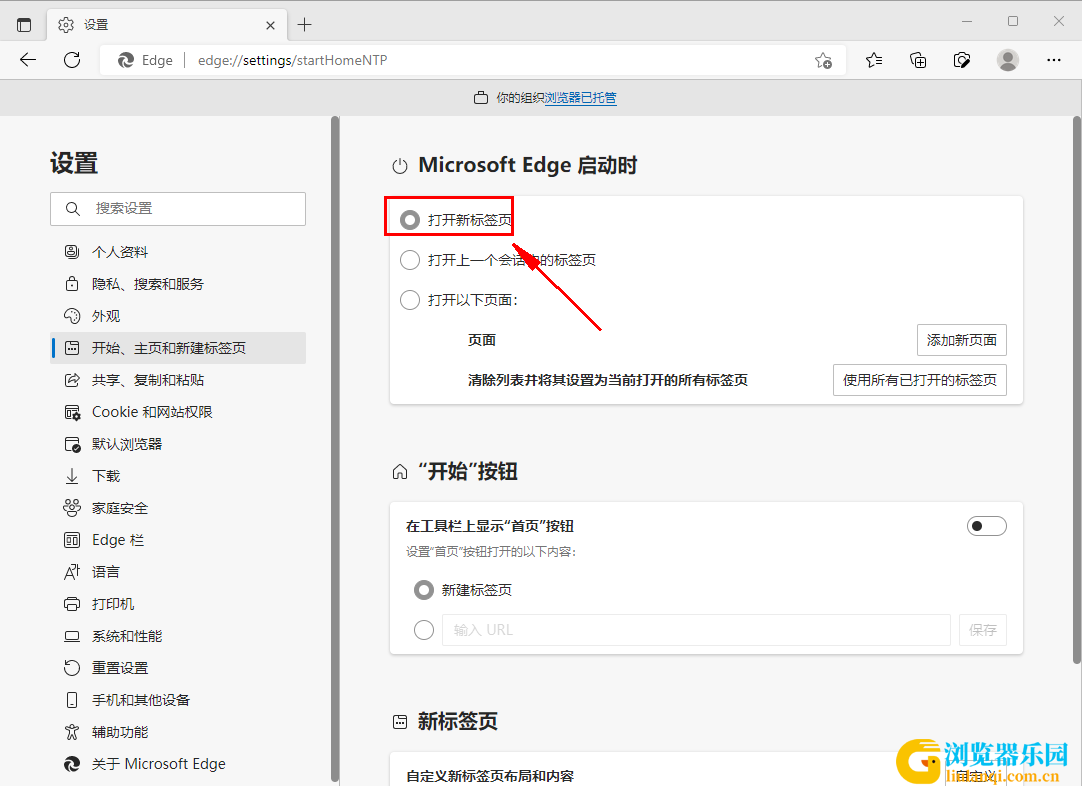Screen dimensions: 1082x786
Task: Click the address bar URL
Action: coord(293,60)
